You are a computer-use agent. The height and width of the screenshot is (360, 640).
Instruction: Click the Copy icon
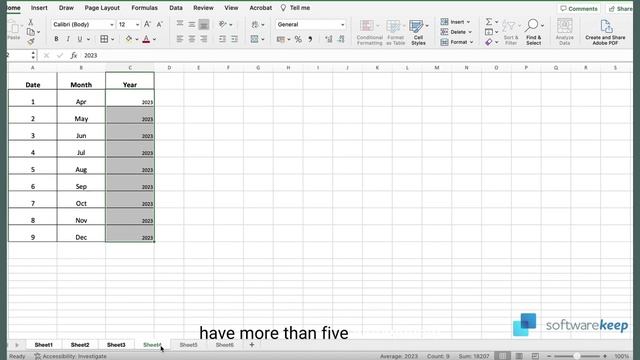pos(31,32)
